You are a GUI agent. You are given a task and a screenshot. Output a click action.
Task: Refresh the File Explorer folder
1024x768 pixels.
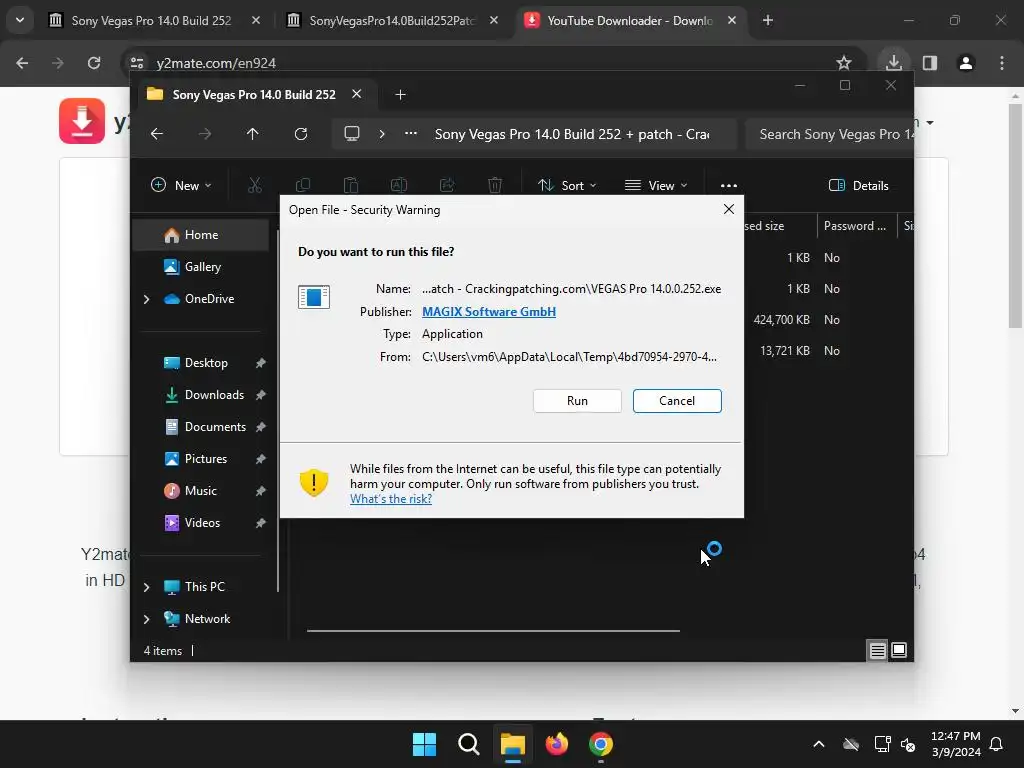300,134
